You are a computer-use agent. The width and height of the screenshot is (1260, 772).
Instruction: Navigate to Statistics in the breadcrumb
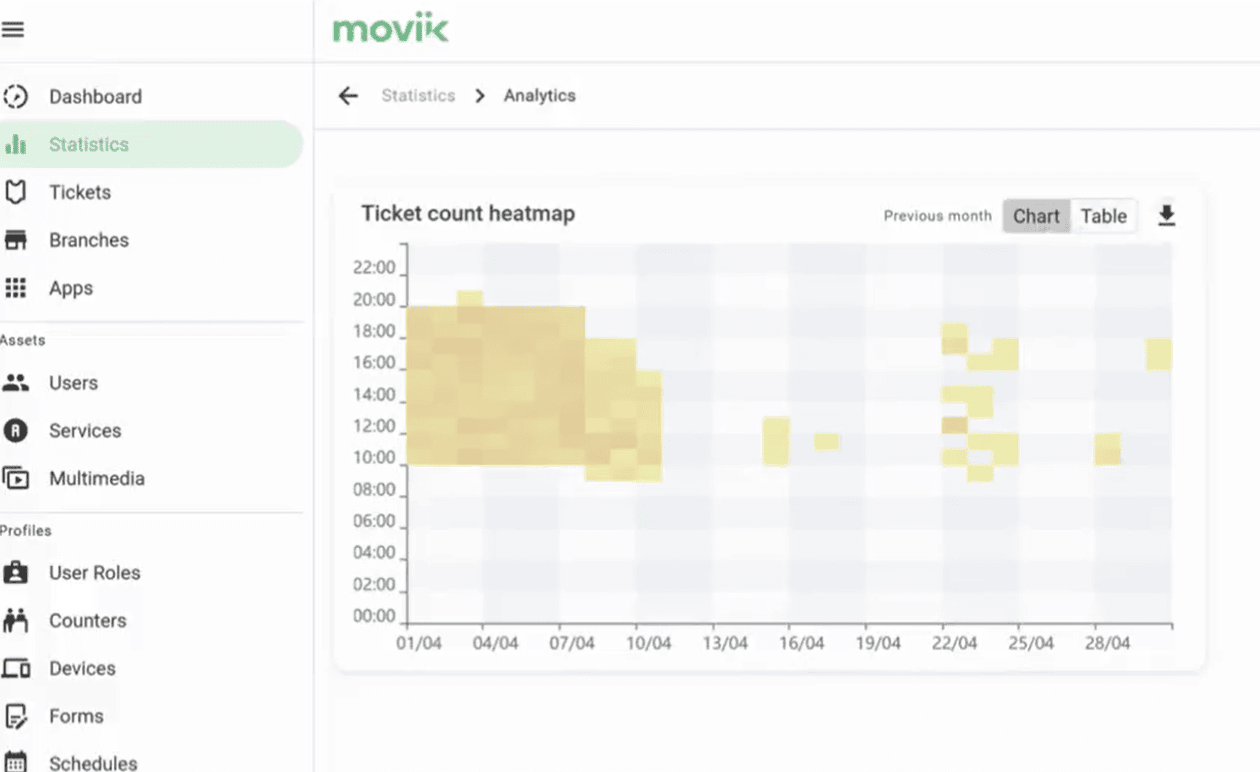tap(418, 95)
